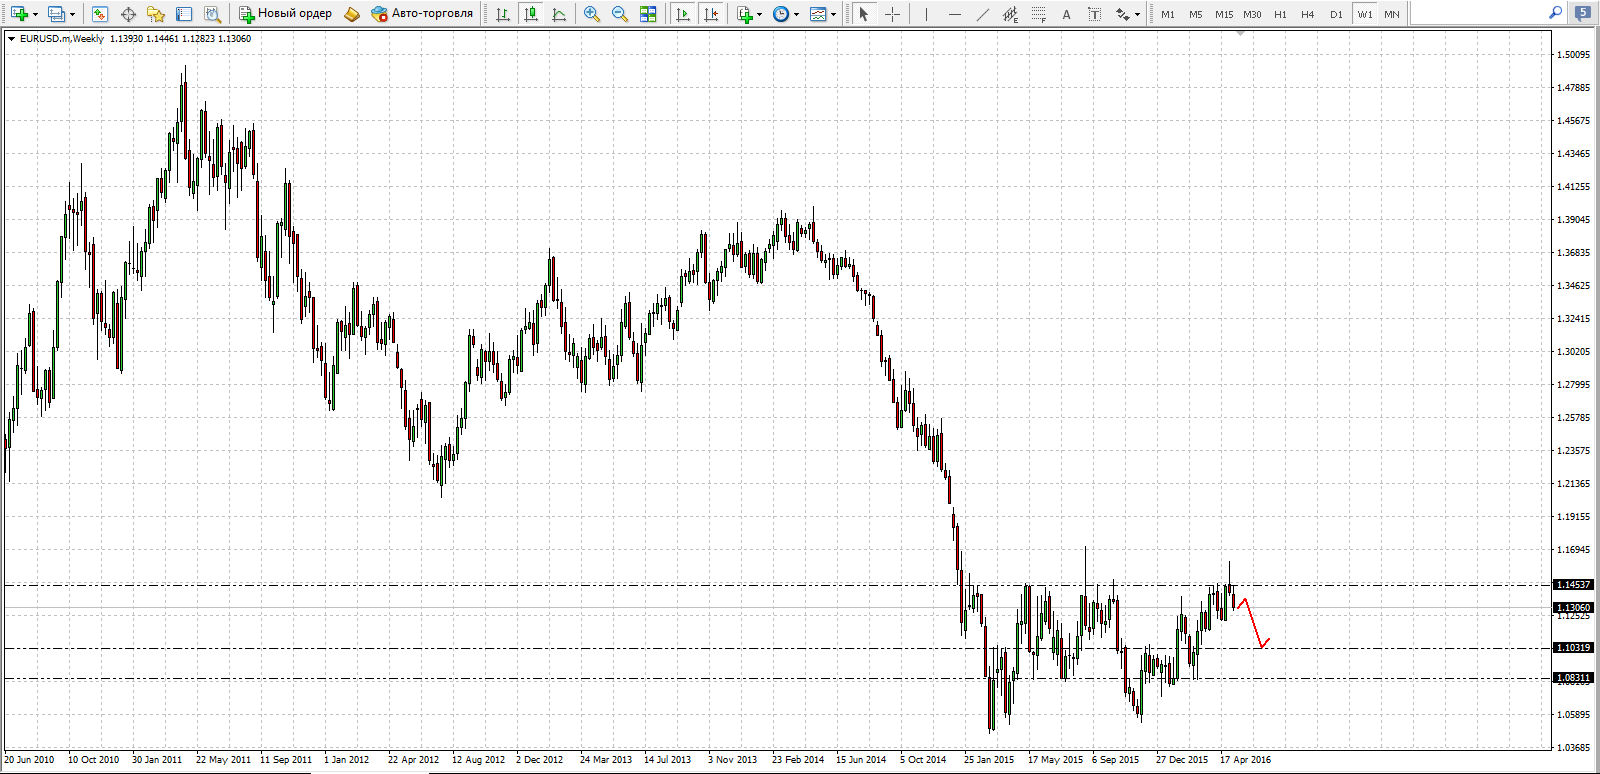Toggle the Chart Shift button
Screen dimensions: 1600x774
[711, 14]
